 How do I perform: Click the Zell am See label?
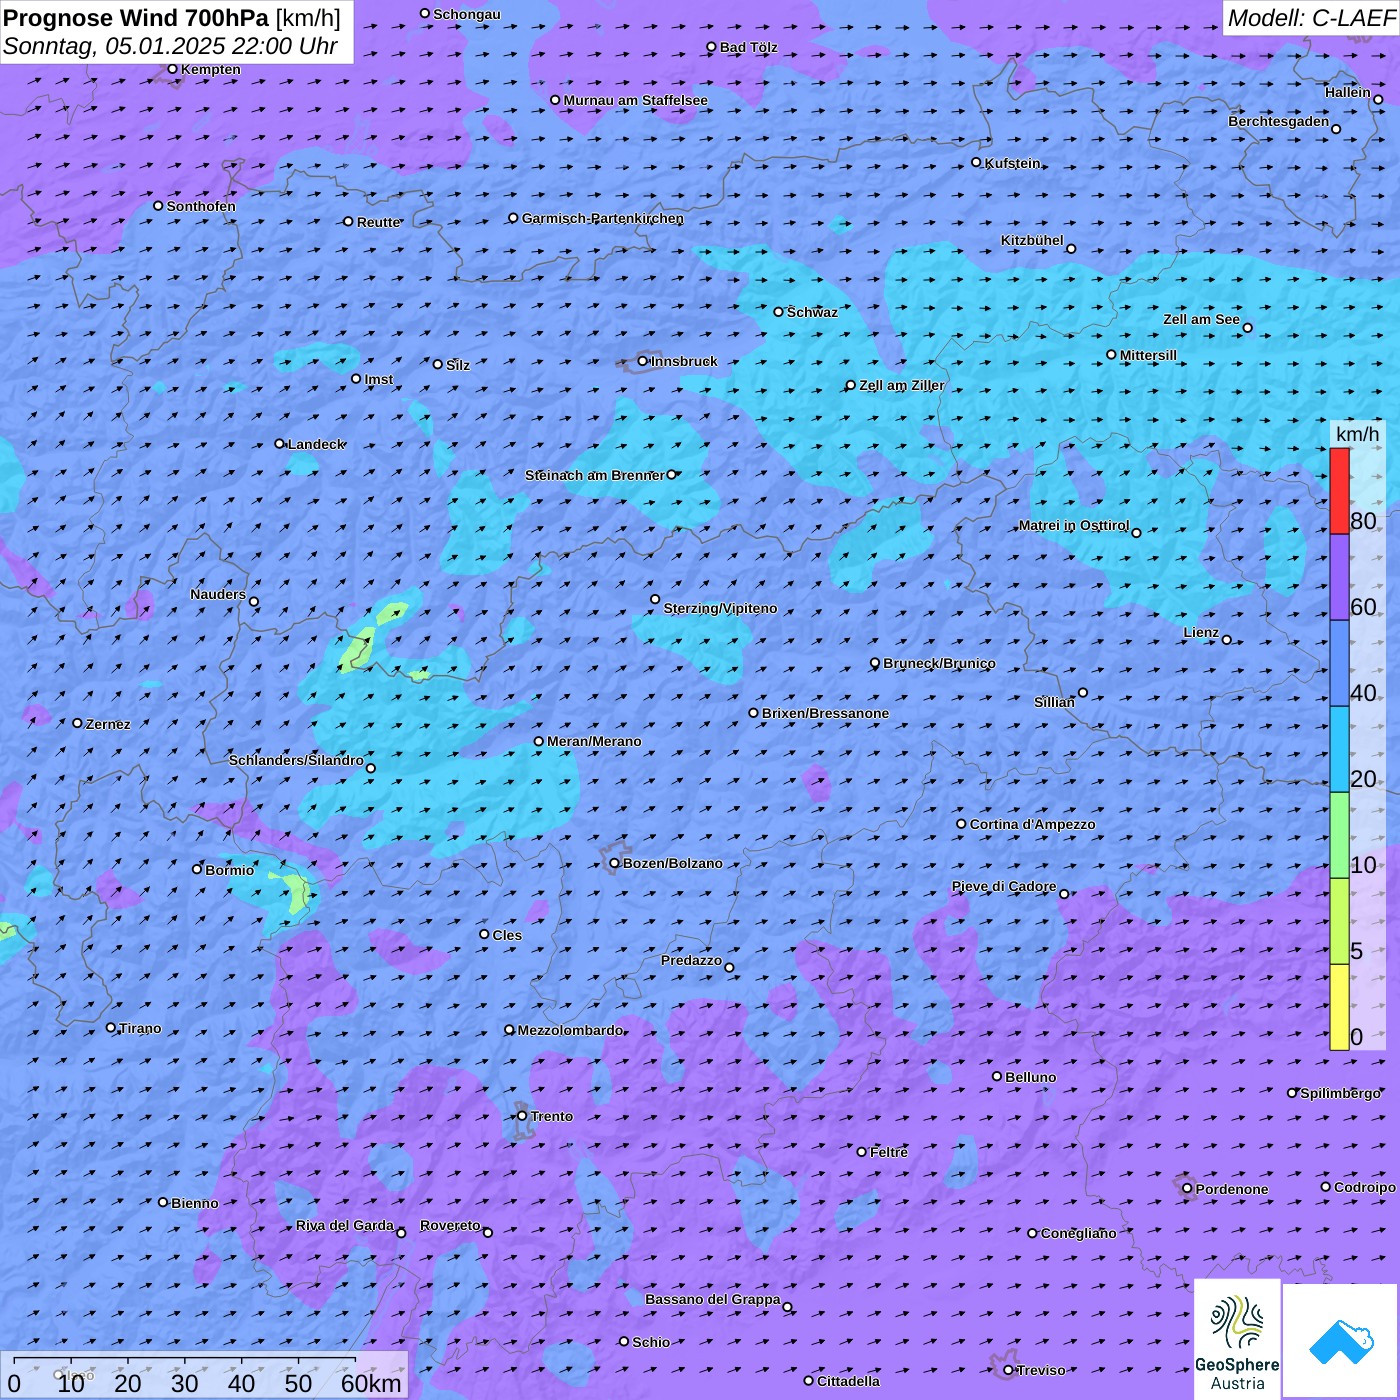pos(1201,319)
